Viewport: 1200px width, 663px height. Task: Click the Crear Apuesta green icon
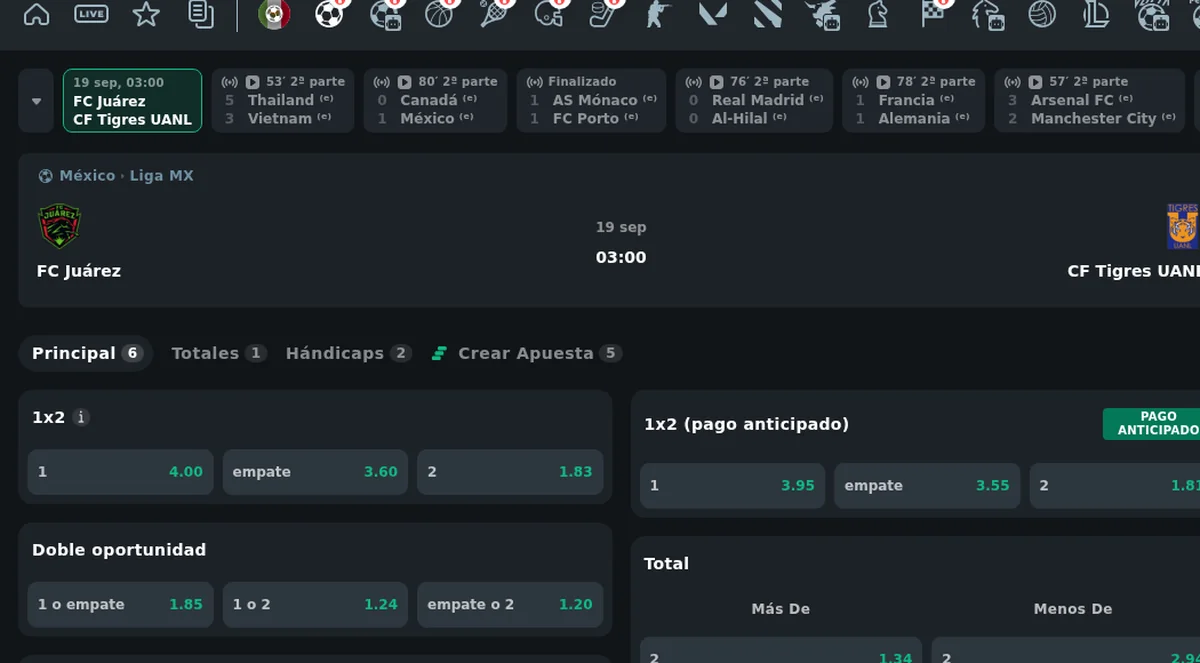coord(438,353)
